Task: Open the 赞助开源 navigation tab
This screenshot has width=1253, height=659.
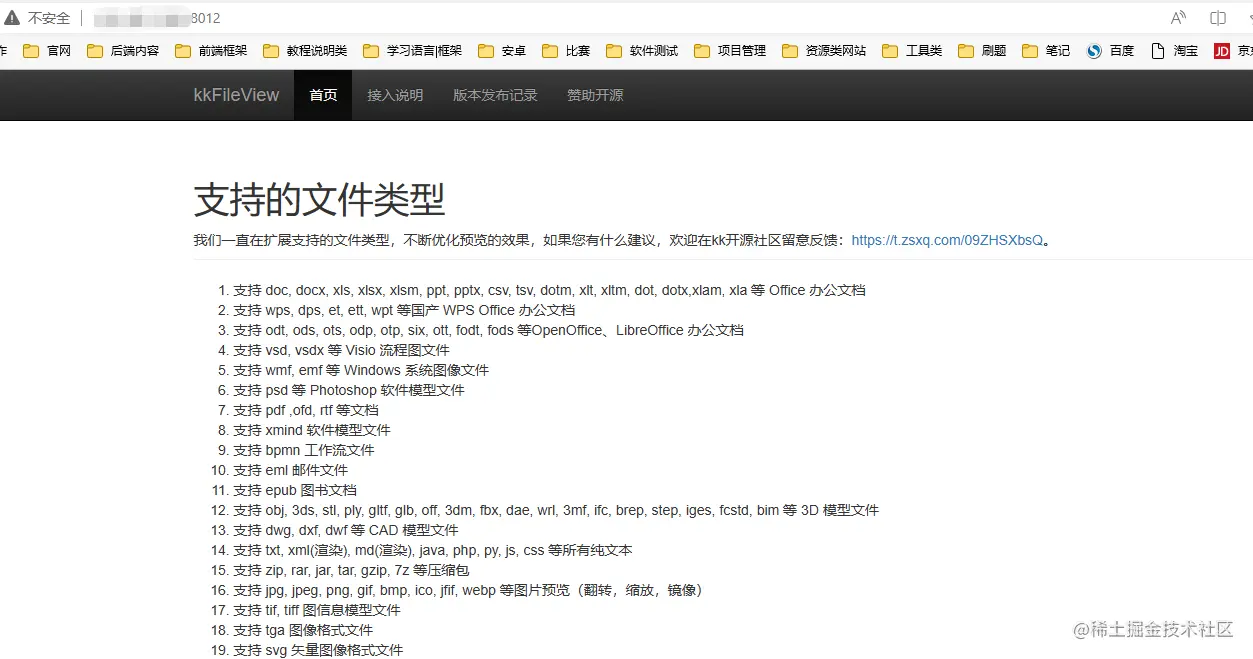Action: [595, 95]
